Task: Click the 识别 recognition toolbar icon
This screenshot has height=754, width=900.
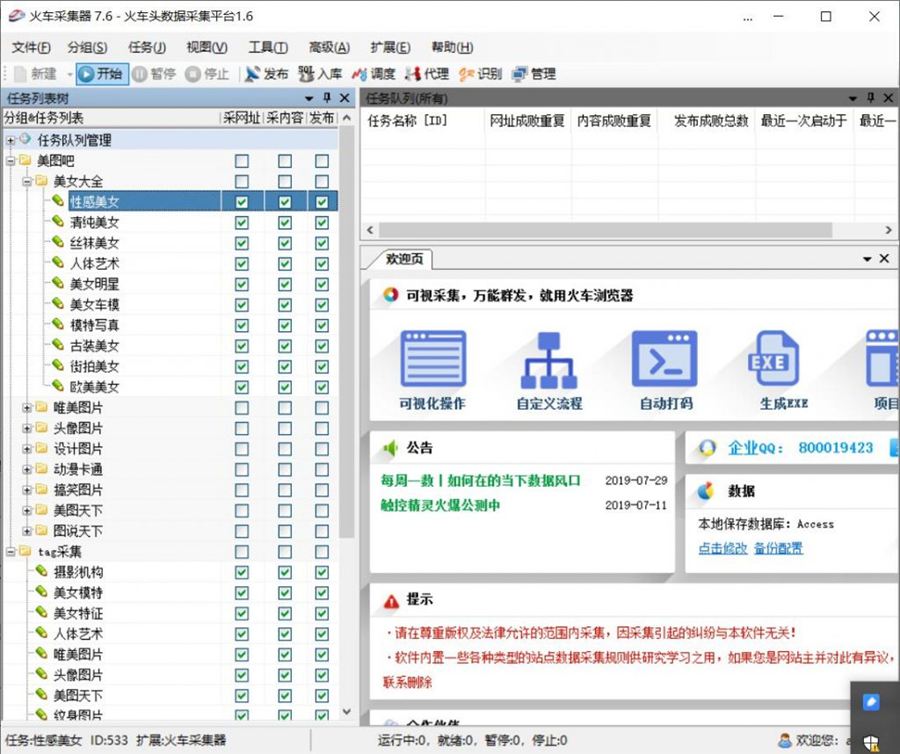Action: [x=480, y=74]
